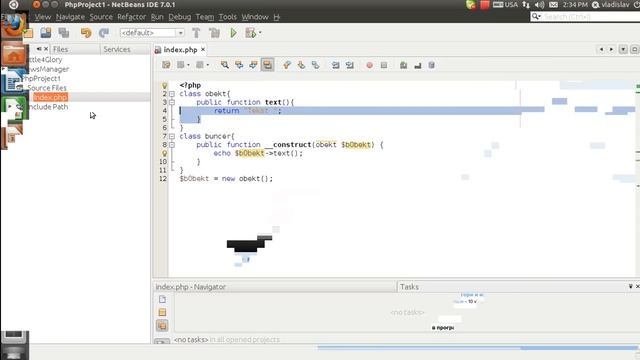Click the hint lightbulb on line 9
Screen dimensions: 640x360
point(164,153)
